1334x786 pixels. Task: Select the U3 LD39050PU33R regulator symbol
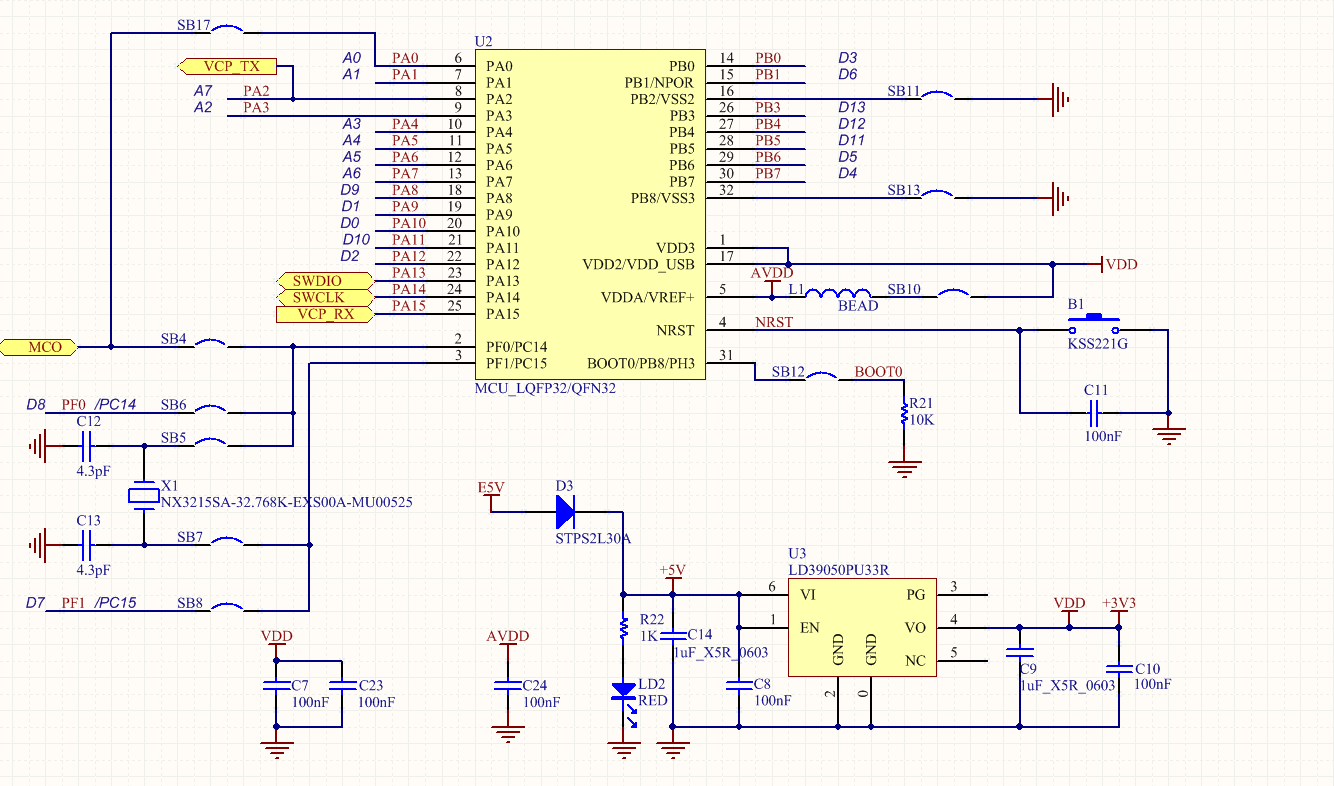tap(862, 627)
